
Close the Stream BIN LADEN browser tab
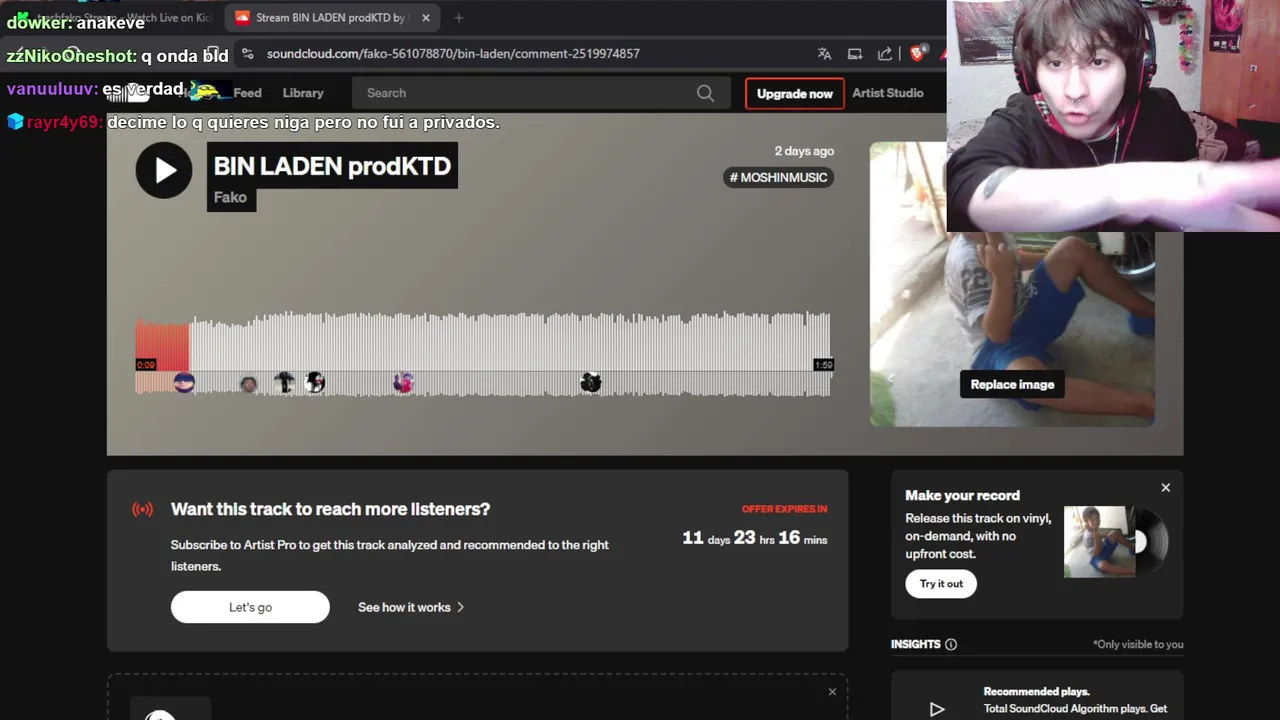426,18
